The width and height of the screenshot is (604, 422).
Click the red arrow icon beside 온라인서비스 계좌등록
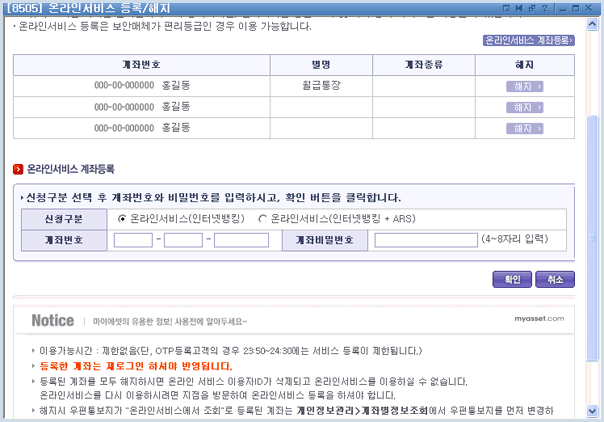tap(17, 169)
